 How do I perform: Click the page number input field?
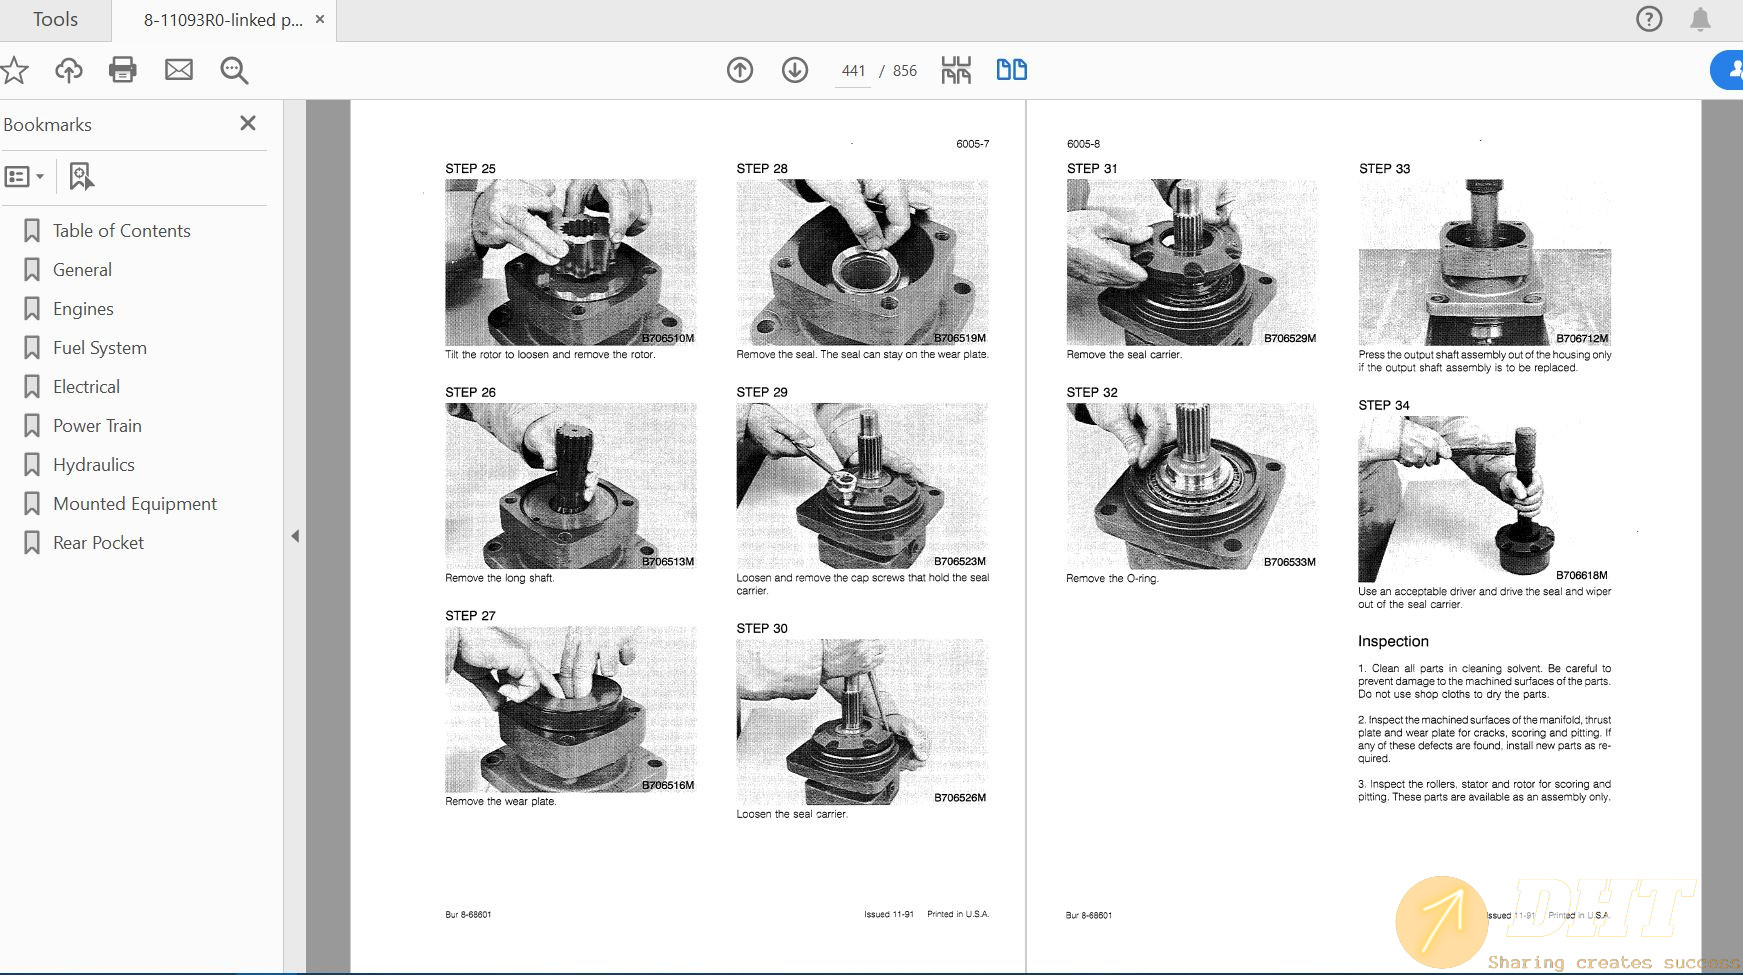click(x=853, y=71)
